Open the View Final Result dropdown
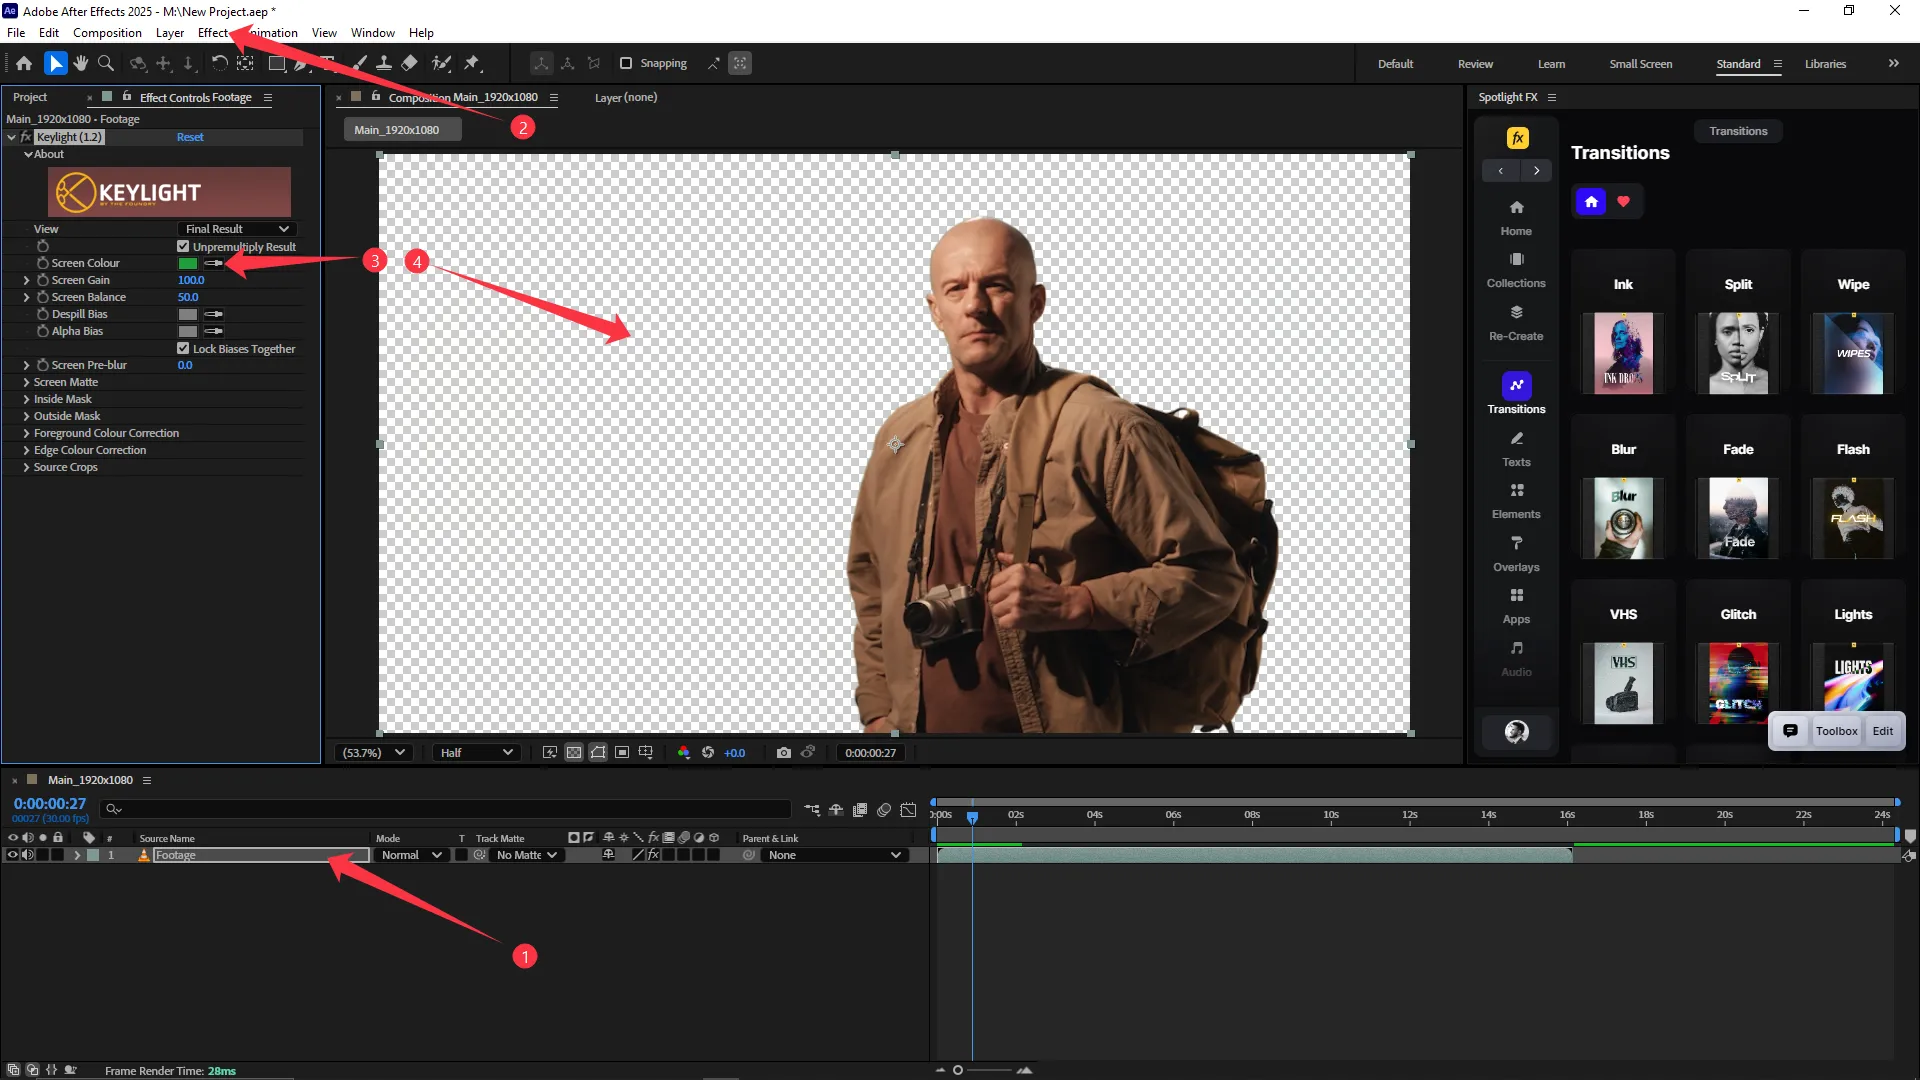The width and height of the screenshot is (1920, 1080). (237, 229)
